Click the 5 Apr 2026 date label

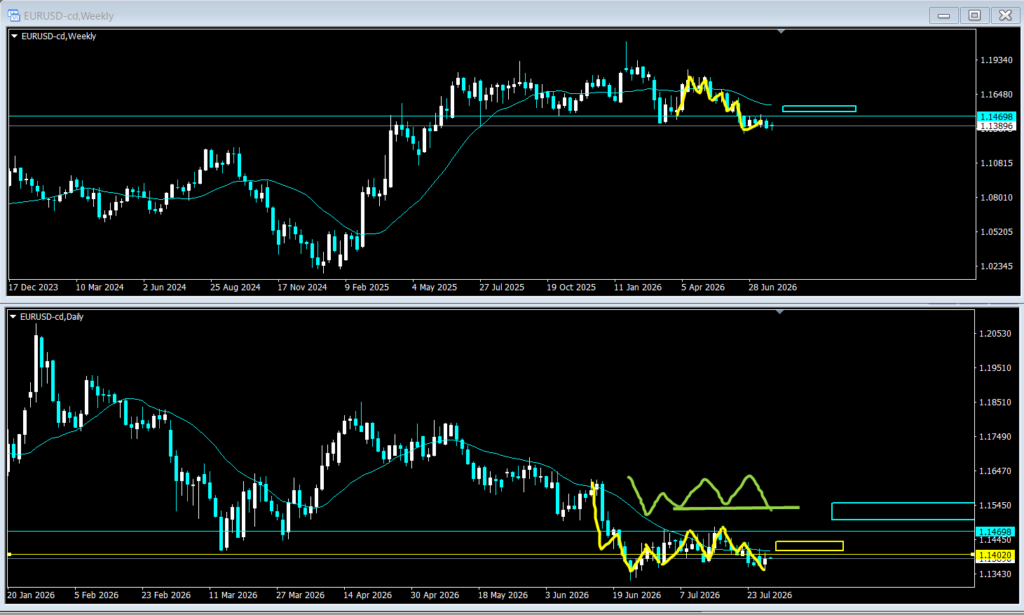coord(703,287)
